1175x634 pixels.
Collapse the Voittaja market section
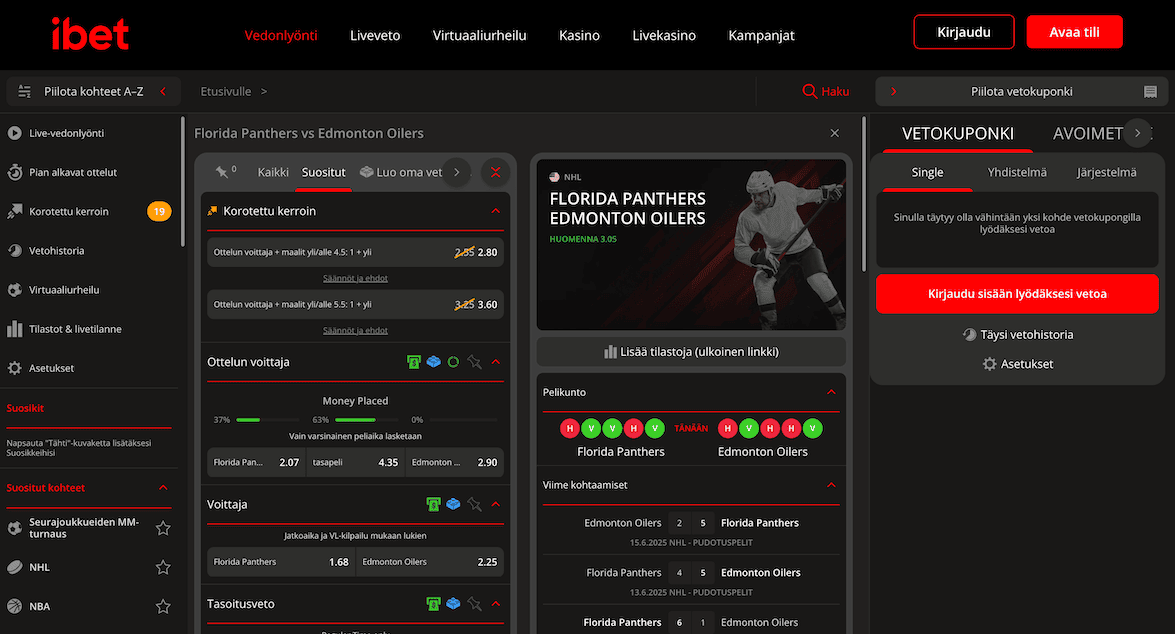point(495,504)
